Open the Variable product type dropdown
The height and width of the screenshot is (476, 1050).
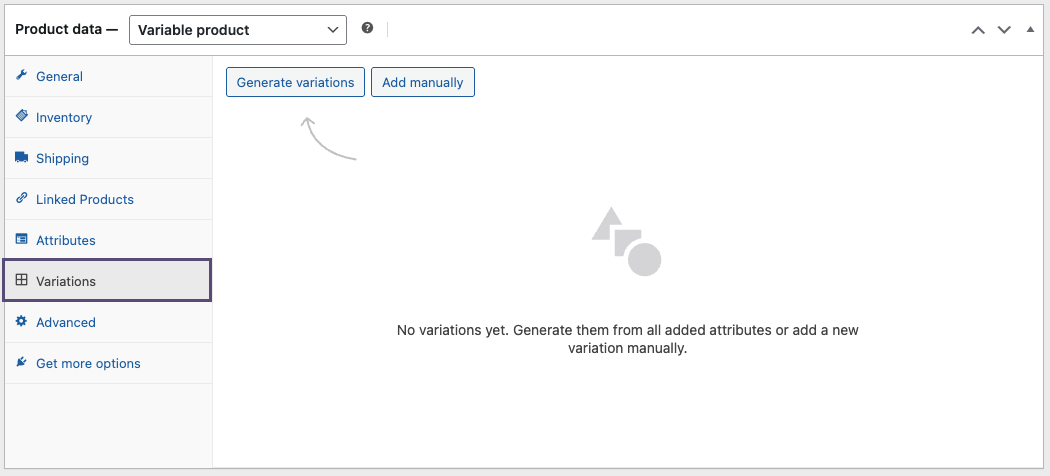(x=238, y=30)
